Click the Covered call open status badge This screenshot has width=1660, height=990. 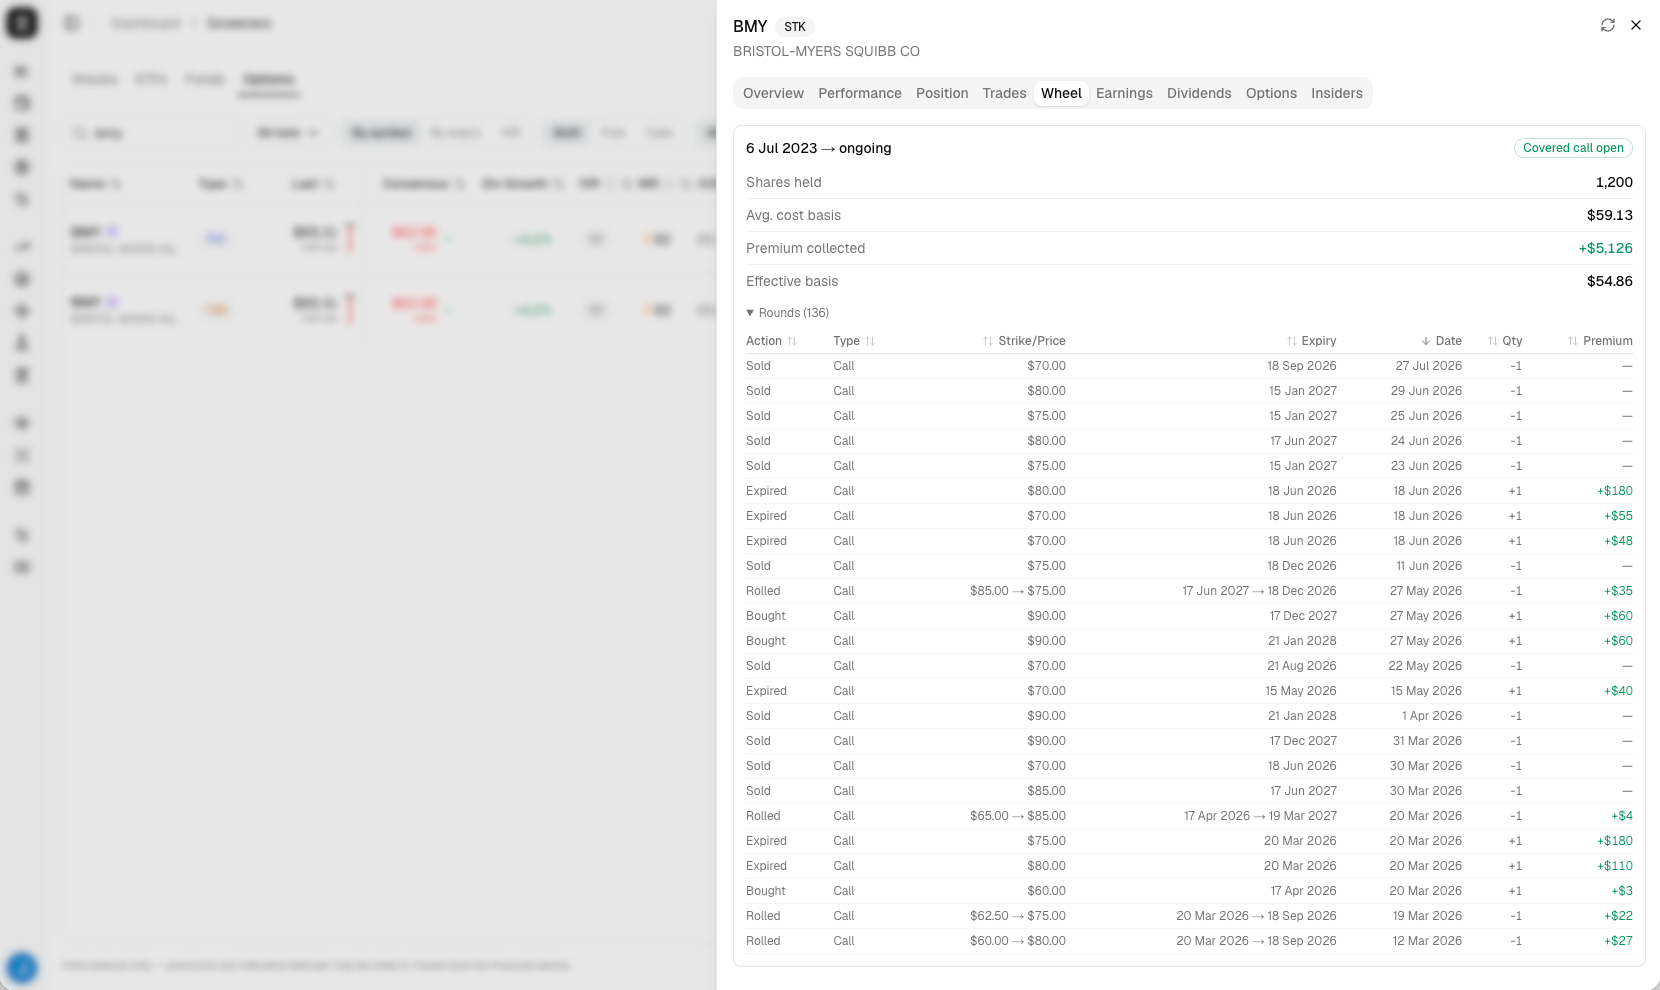[1573, 148]
